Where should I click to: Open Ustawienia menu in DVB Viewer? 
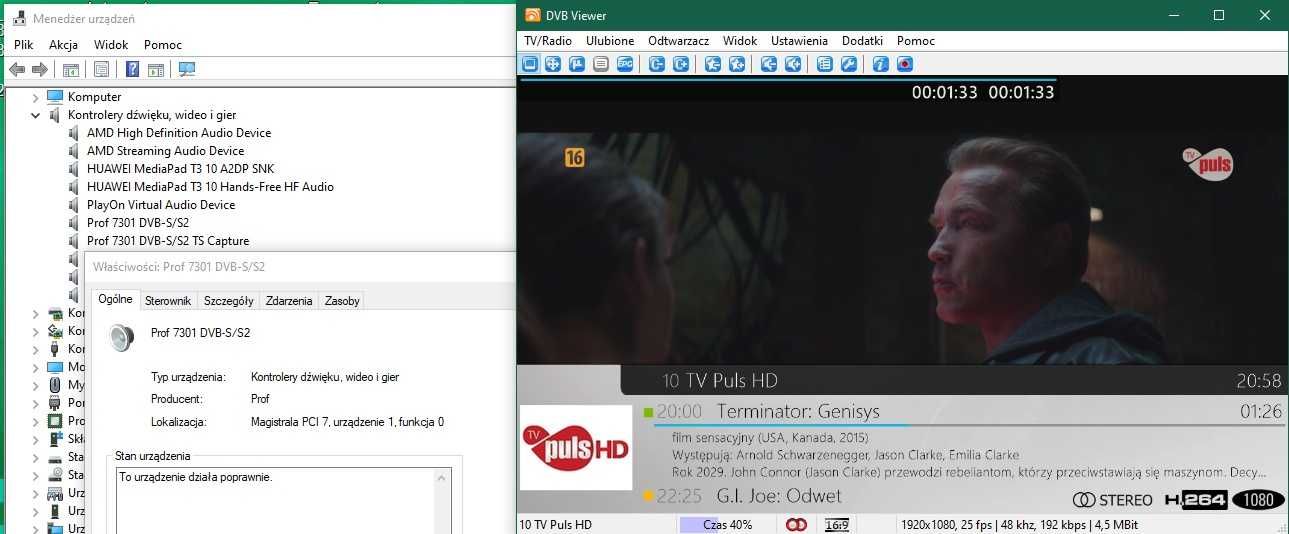[x=799, y=41]
